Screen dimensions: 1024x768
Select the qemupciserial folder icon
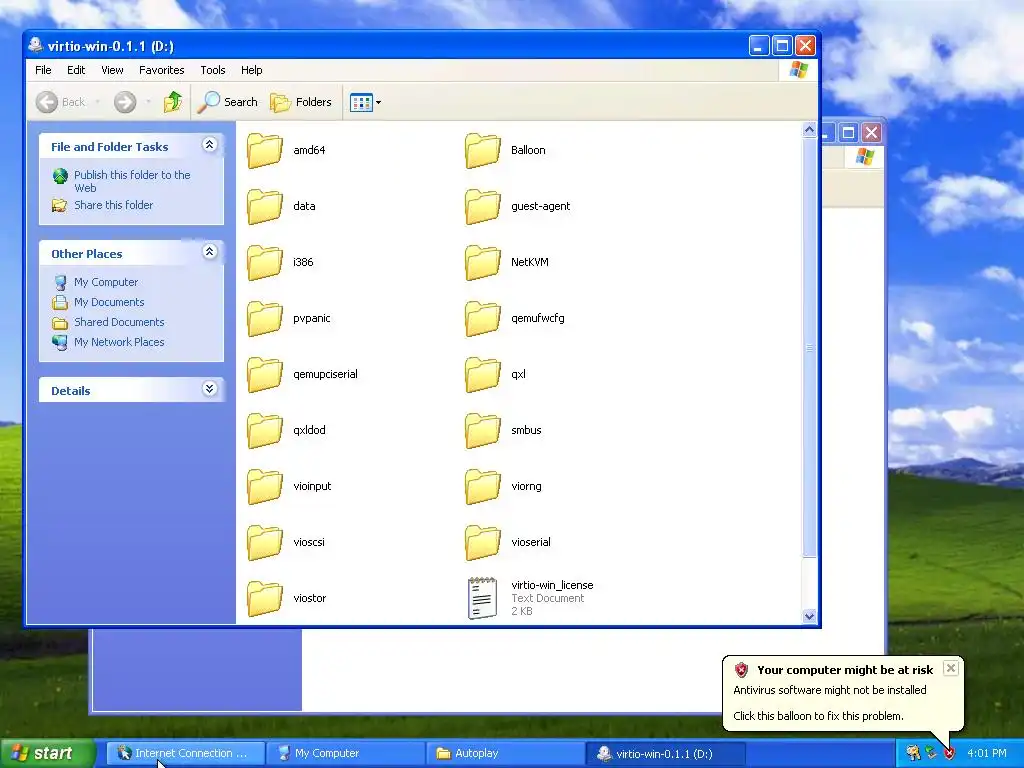264,374
